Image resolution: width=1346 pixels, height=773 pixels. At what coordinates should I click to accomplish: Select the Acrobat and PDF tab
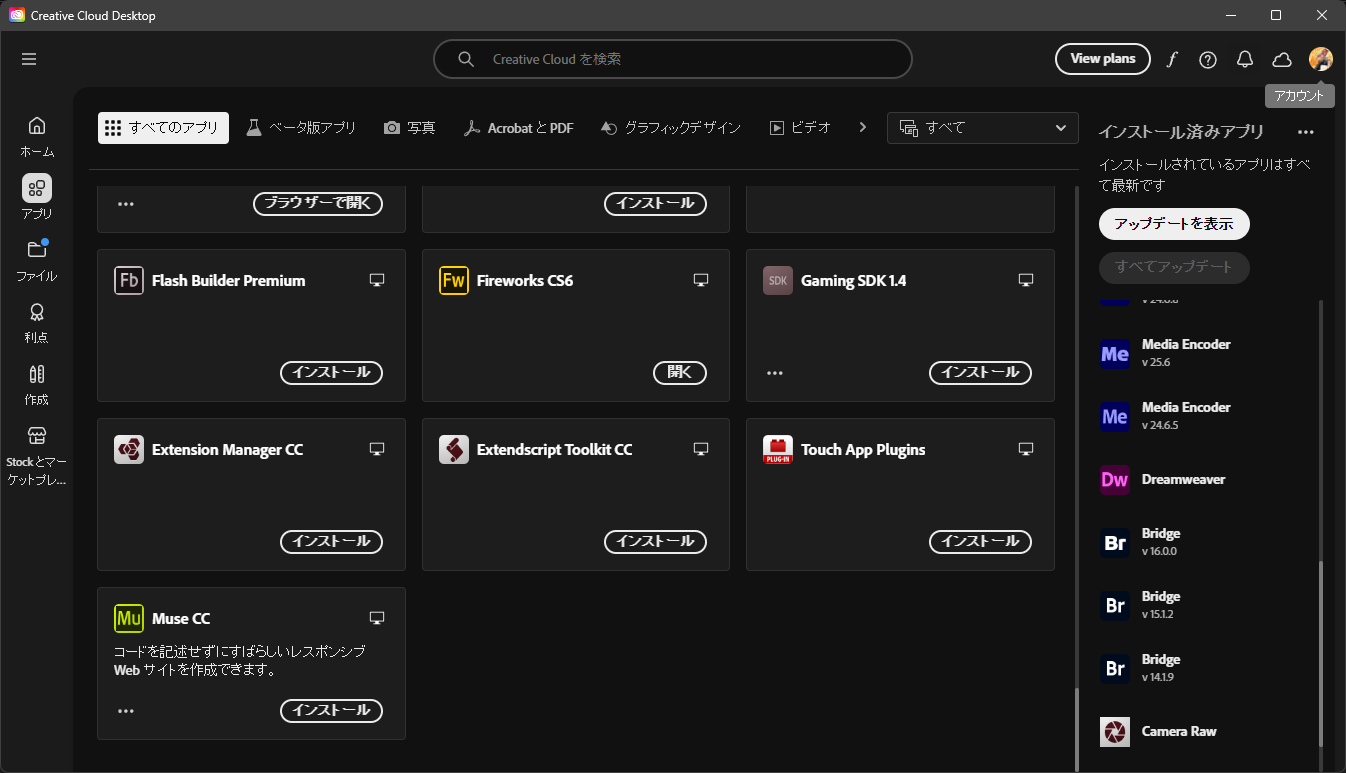[x=518, y=128]
